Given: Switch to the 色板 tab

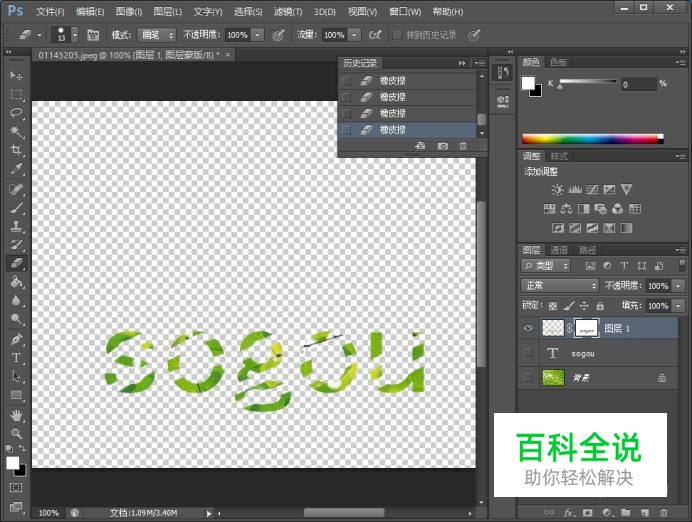Looking at the screenshot, I should tap(559, 62).
